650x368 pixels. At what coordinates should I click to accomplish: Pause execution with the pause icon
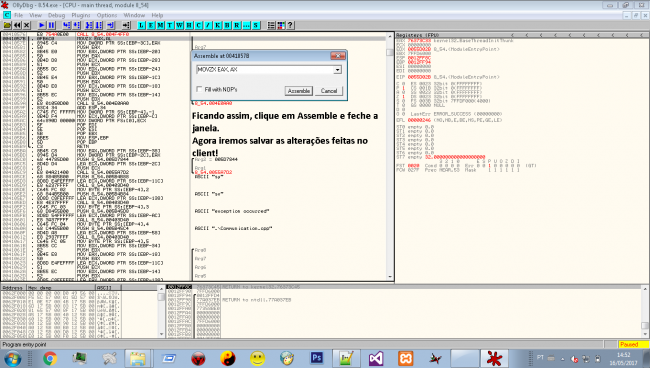[51, 25]
